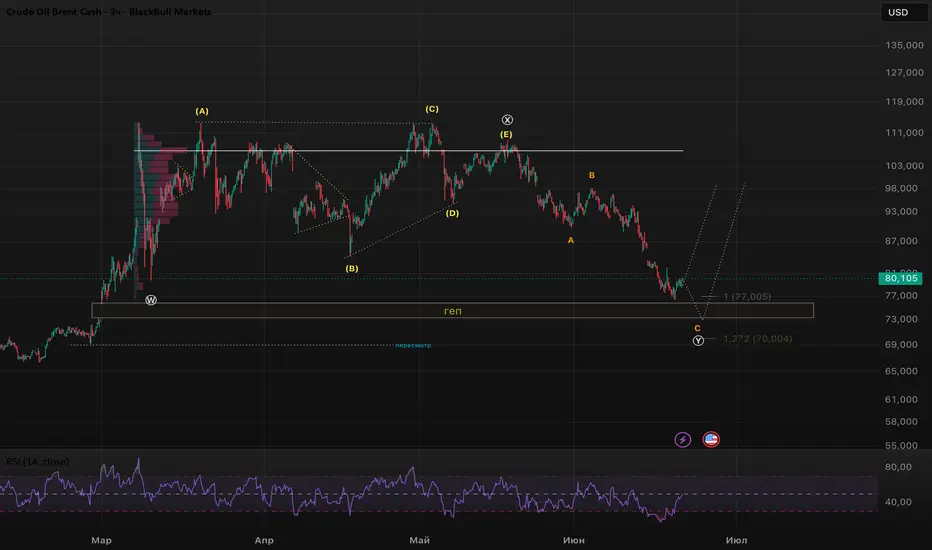Select the purple RSI line in indicator pane
932x550 pixels.
[x=342, y=491]
